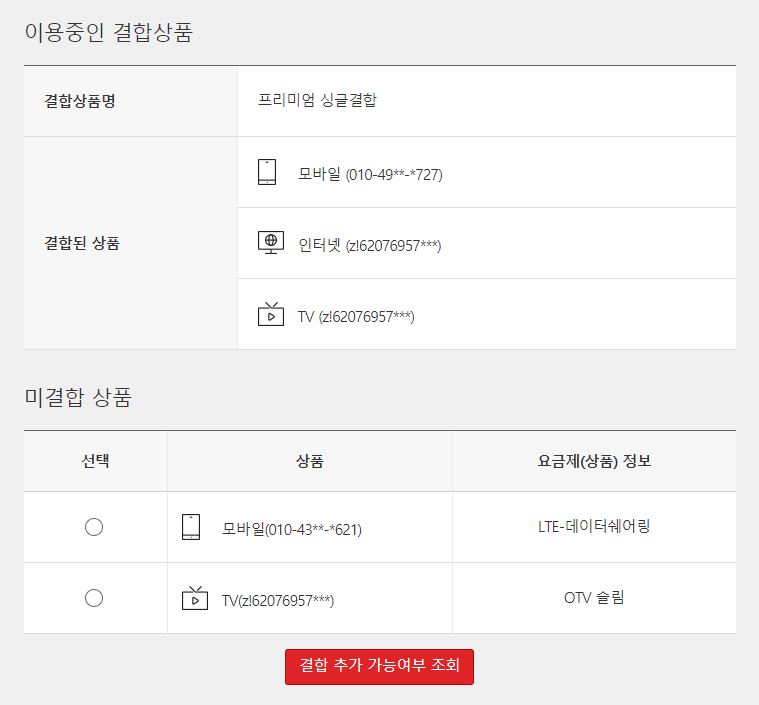The image size is (759, 705).
Task: Click the mobile icon in unbundled products
Action: point(191,527)
